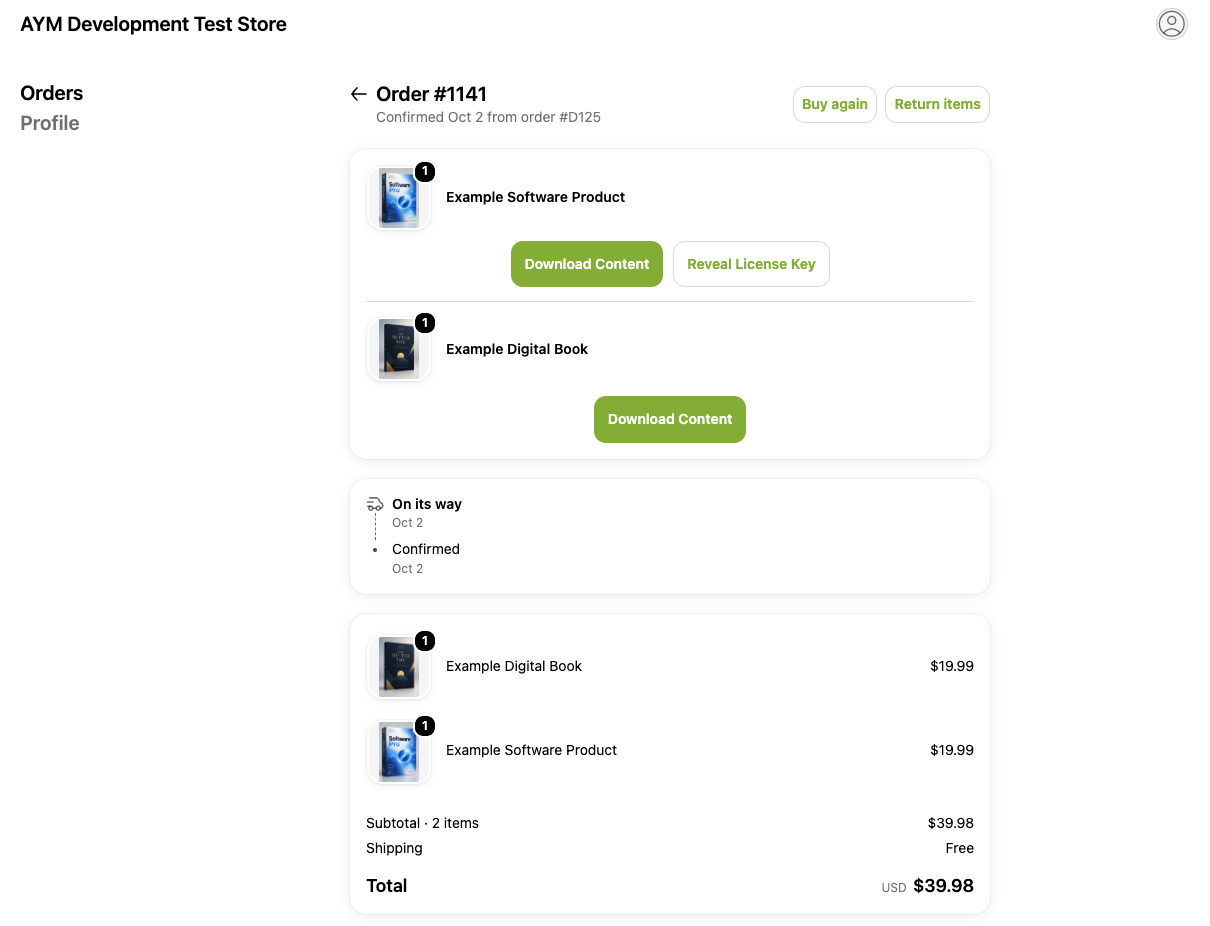Screen dimensions: 1210x926
Task: Click the Example Software Product thumbnail priced $19.99
Action: (x=399, y=751)
